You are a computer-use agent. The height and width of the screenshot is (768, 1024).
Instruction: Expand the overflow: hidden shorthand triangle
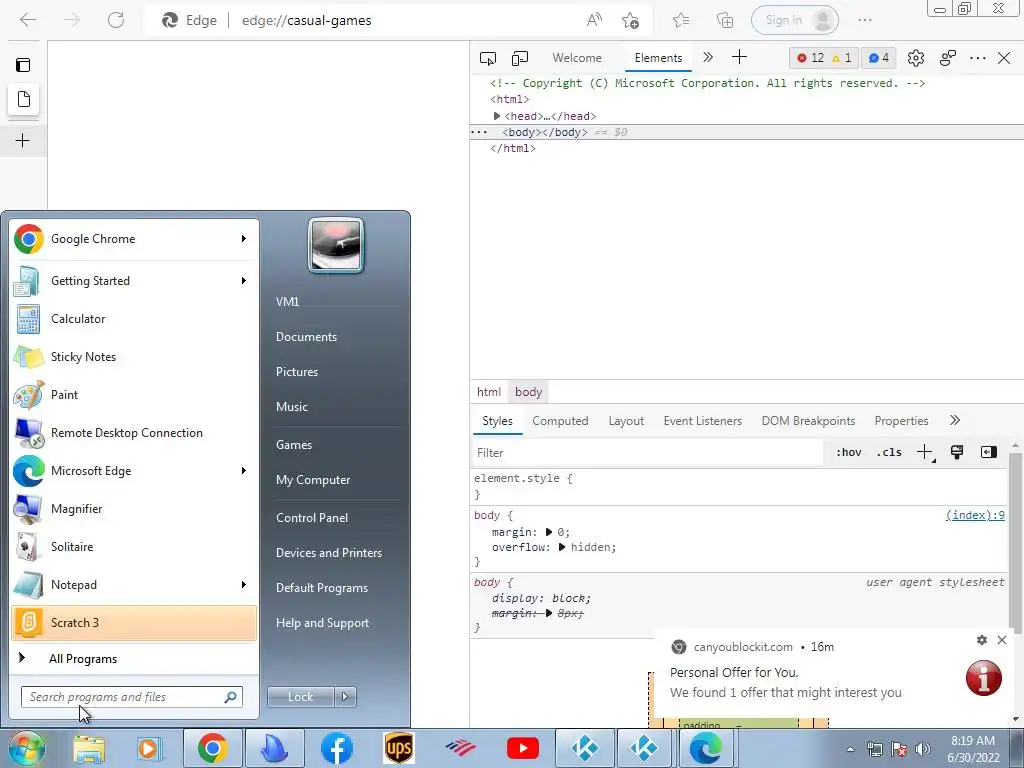[x=562, y=547]
